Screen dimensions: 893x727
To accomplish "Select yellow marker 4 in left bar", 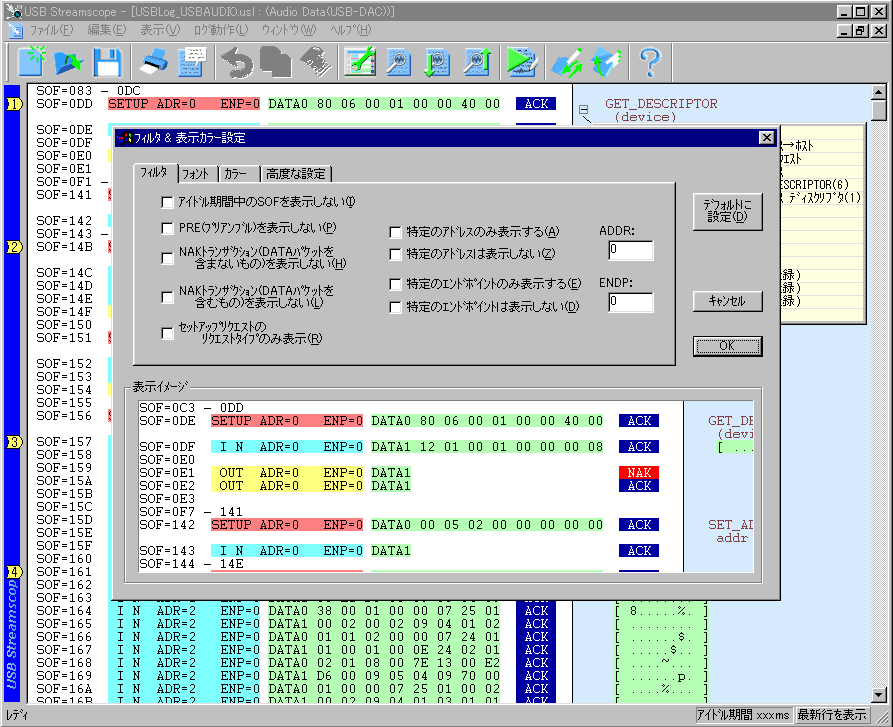I will (13, 572).
